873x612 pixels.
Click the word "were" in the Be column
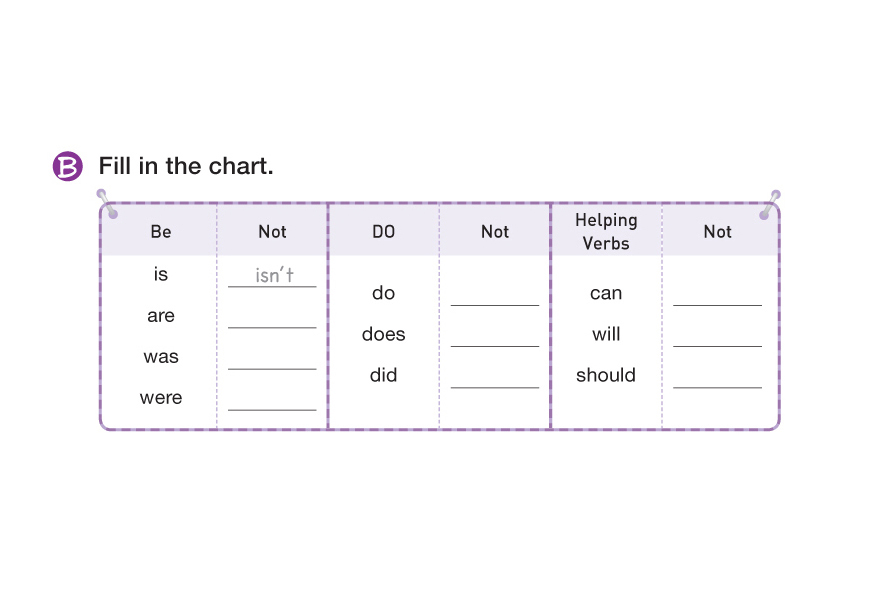click(161, 398)
